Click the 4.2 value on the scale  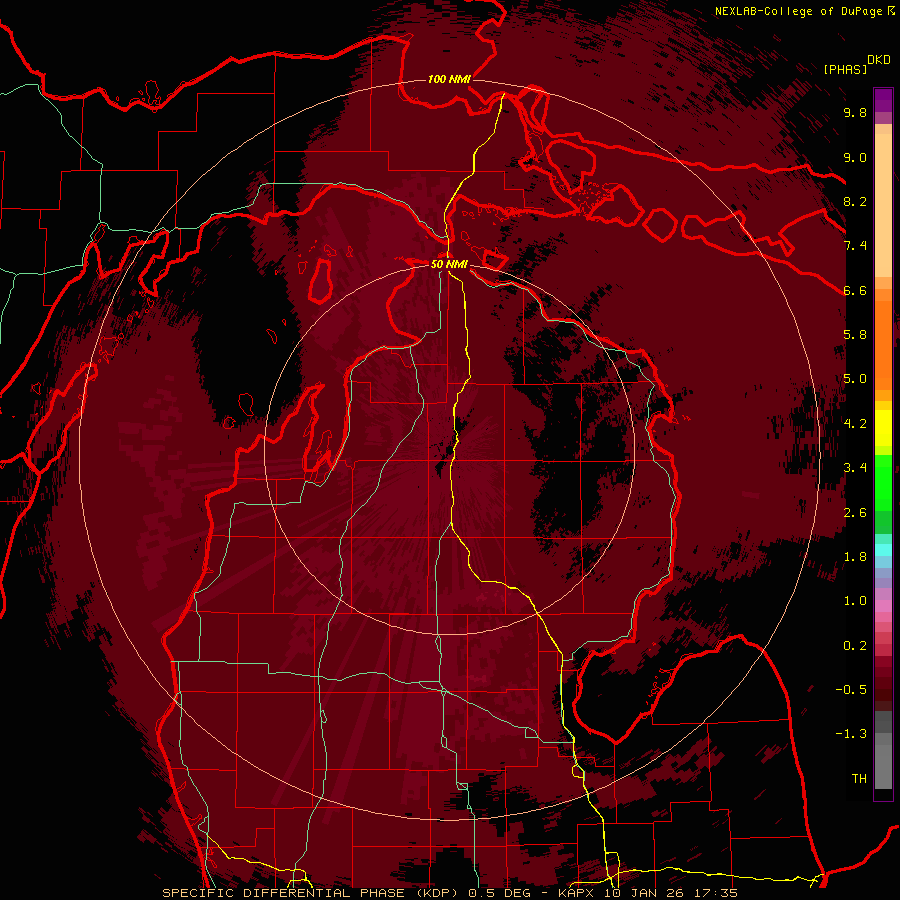click(855, 424)
